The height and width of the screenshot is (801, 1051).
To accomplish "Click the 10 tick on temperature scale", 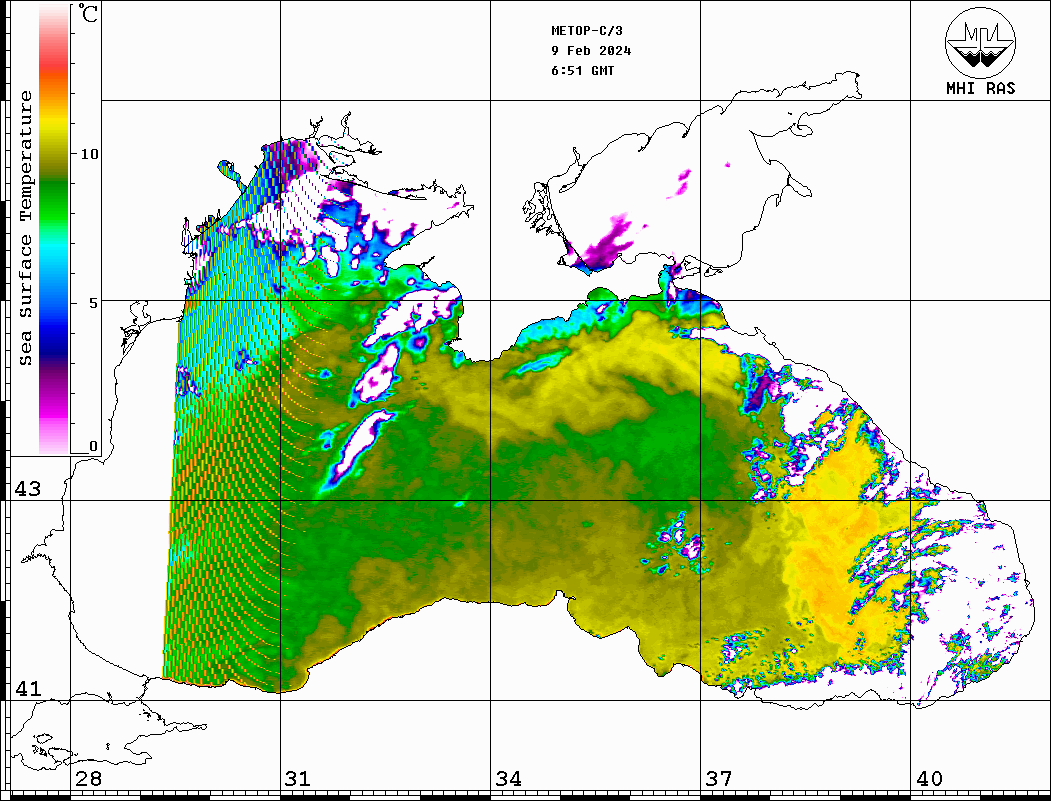I will click(x=89, y=154).
